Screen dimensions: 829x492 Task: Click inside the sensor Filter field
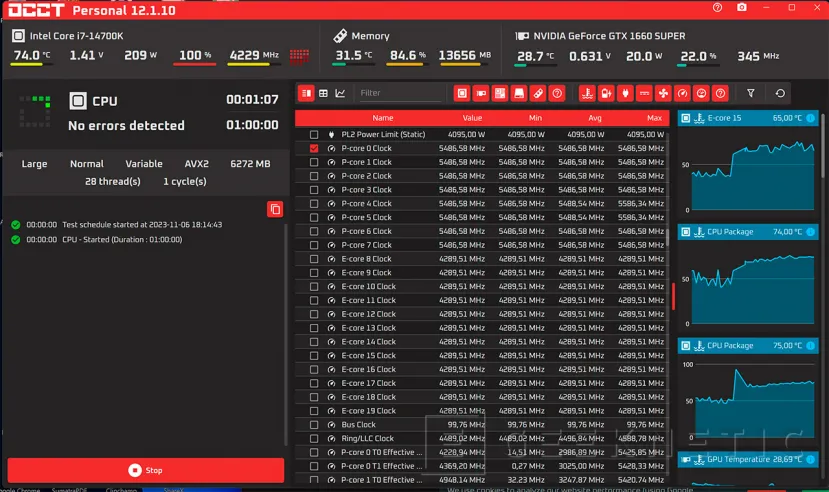pyautogui.click(x=399, y=93)
